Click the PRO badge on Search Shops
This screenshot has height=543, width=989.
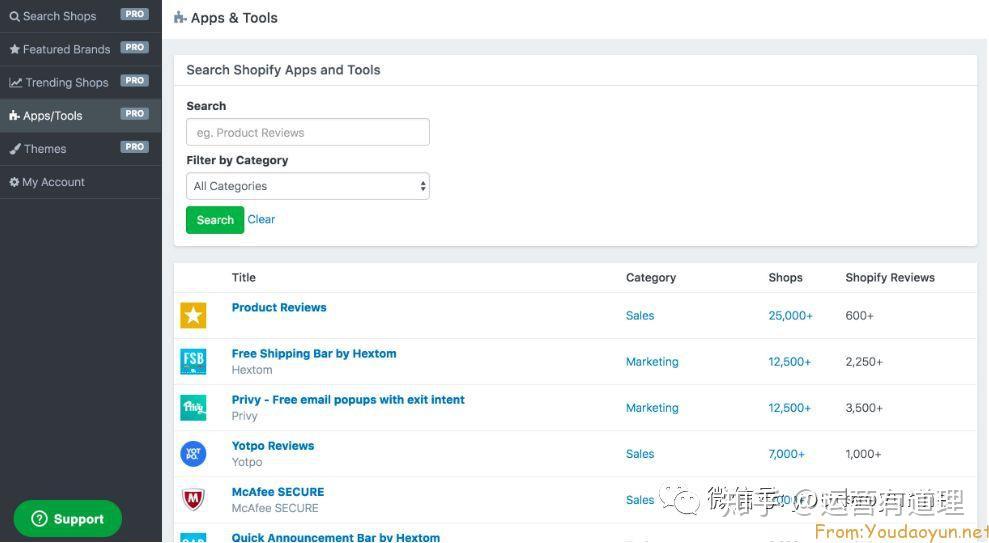tap(134, 14)
